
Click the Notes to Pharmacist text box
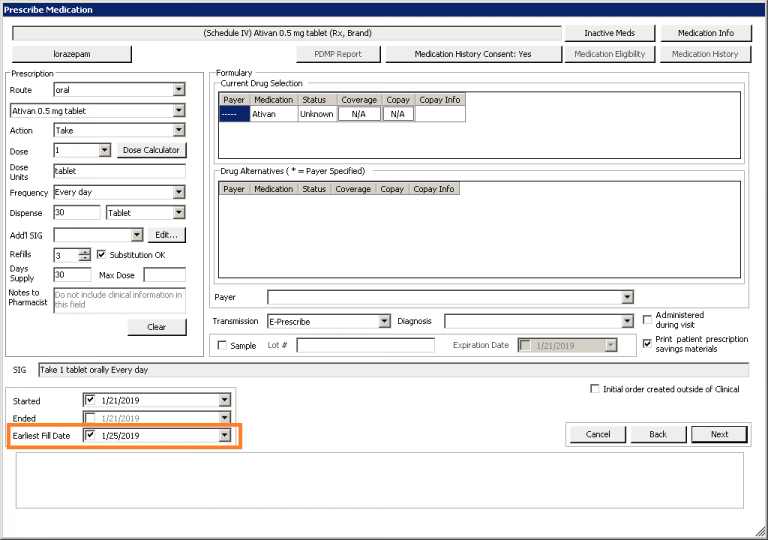click(120, 300)
